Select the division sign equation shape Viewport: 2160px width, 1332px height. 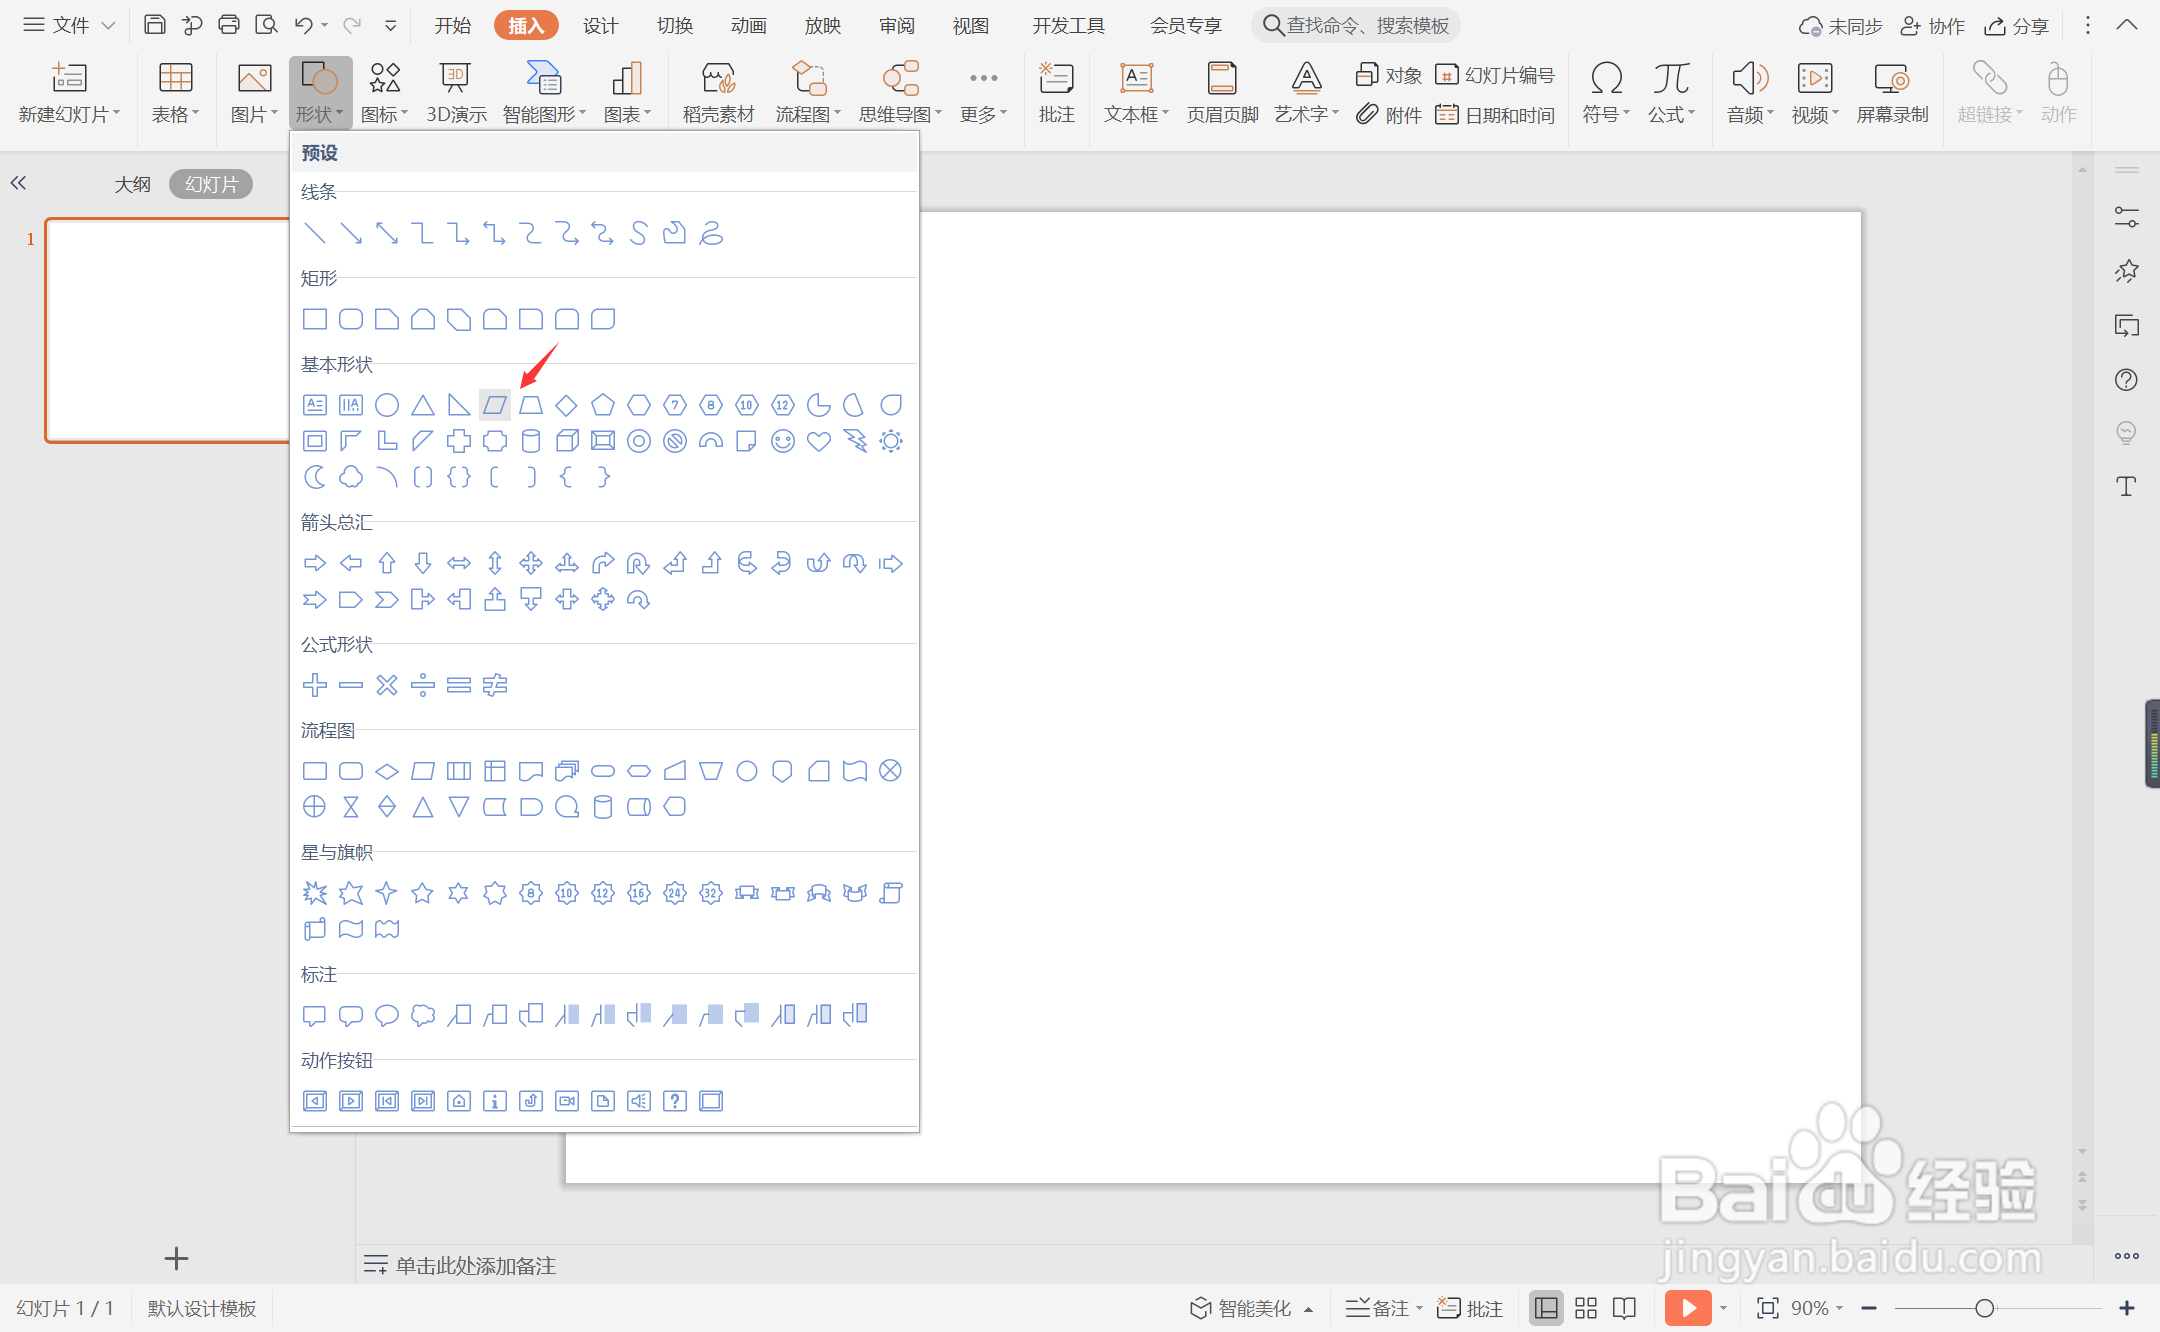(x=423, y=685)
